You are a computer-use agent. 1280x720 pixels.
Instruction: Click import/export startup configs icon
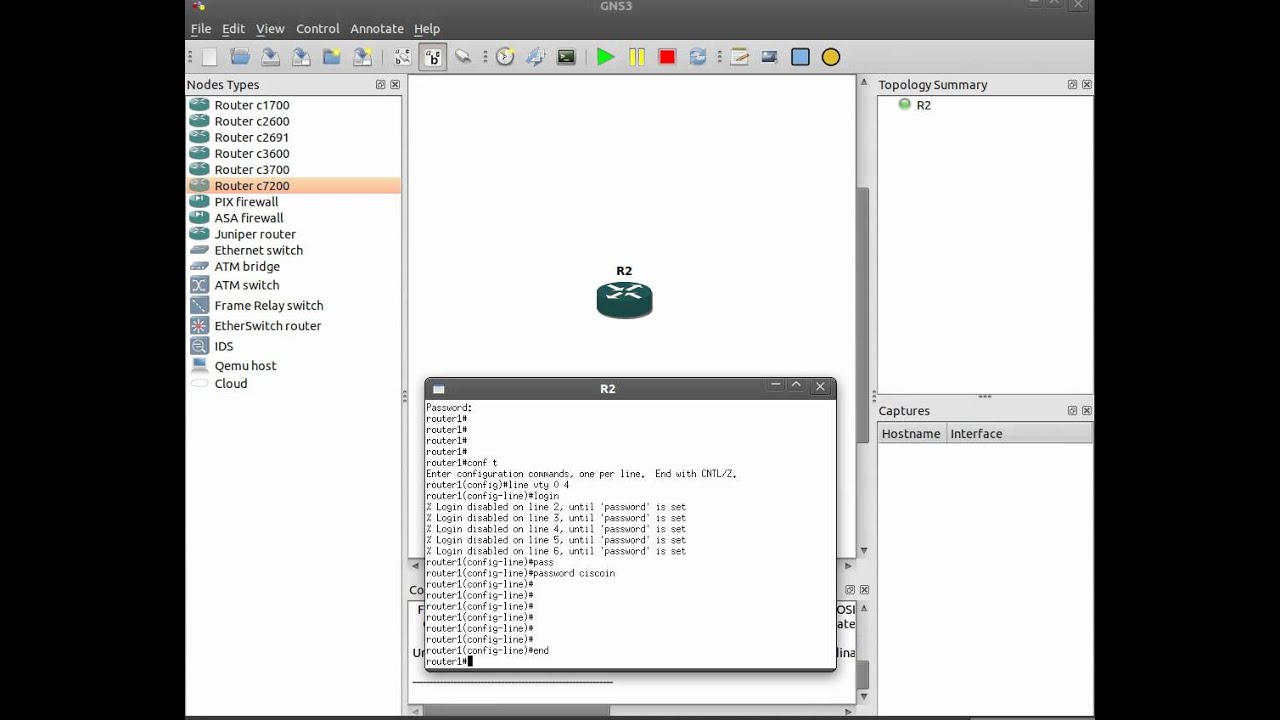point(536,57)
